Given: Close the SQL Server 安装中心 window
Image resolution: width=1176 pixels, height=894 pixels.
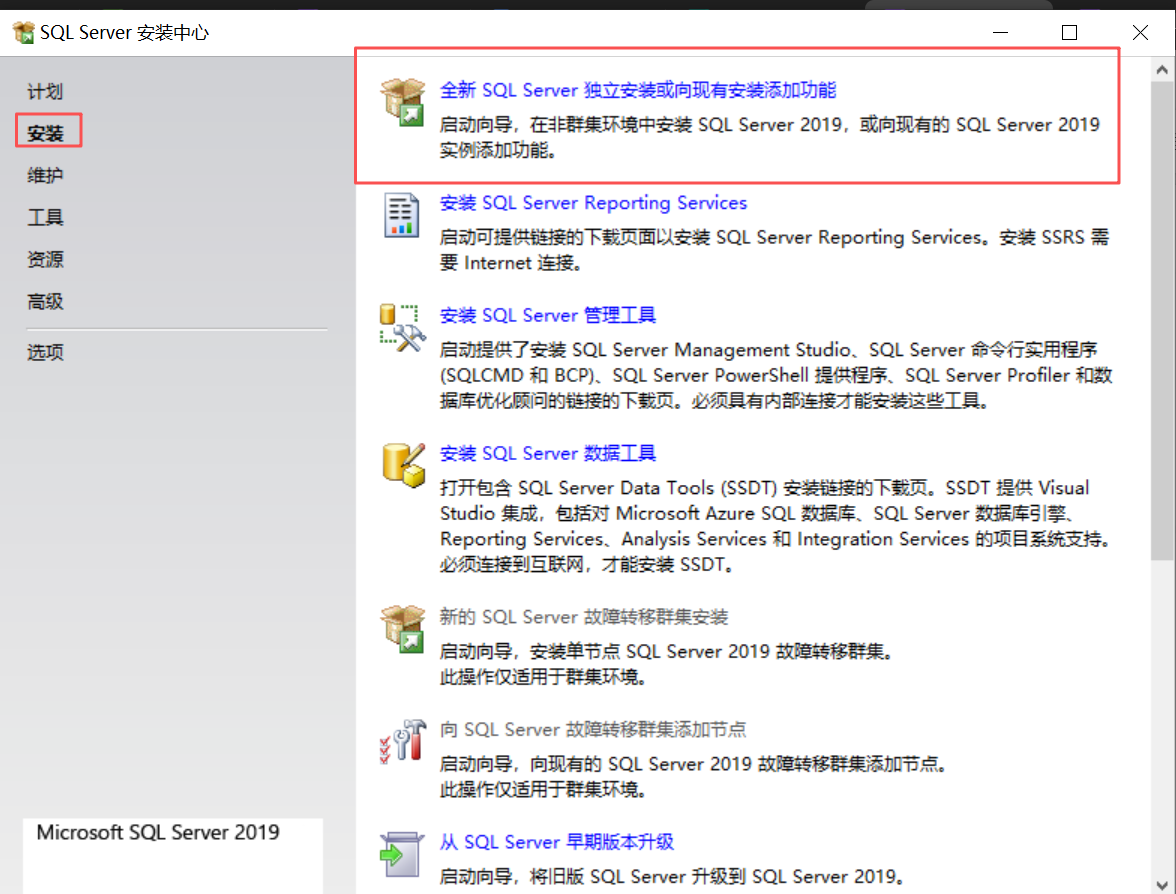Looking at the screenshot, I should (1140, 32).
